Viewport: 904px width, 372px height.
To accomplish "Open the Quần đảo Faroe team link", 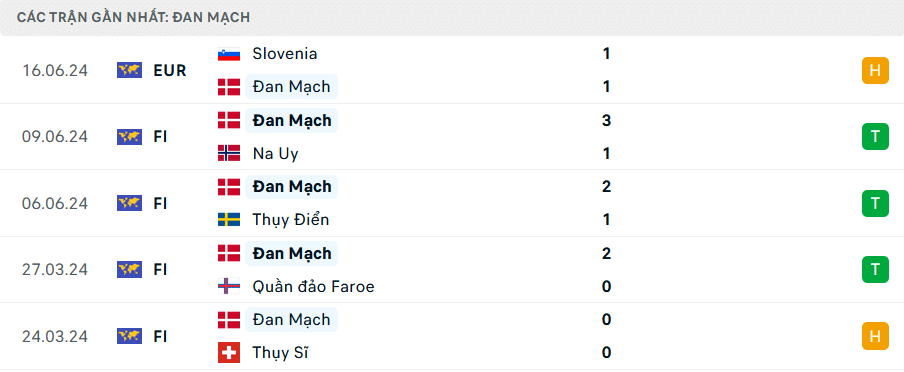I will point(313,286).
